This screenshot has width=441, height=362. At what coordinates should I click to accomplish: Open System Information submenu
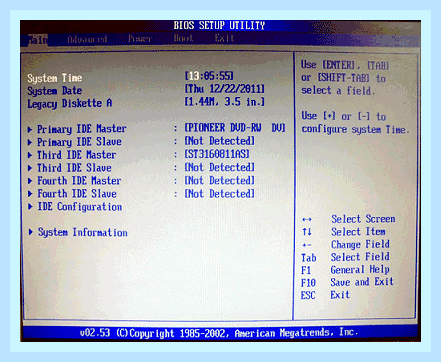coord(82,232)
